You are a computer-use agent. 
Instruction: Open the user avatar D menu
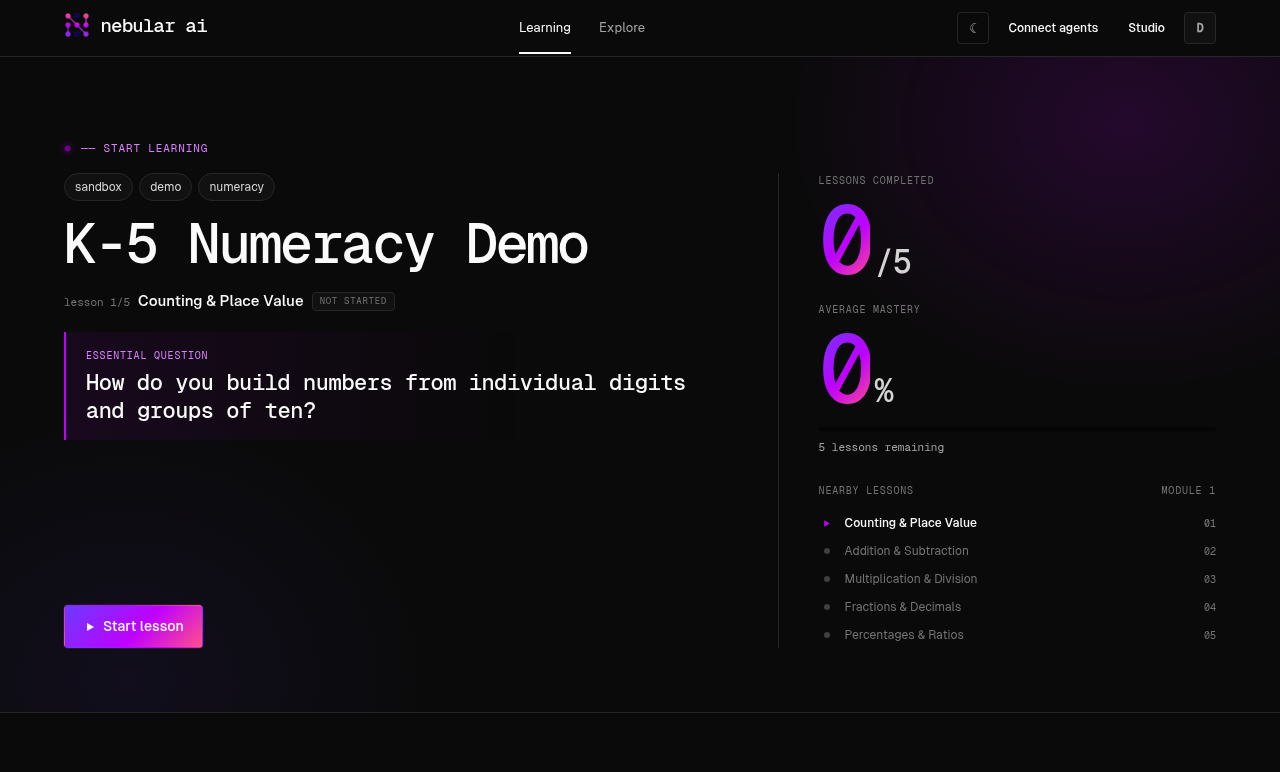click(1200, 28)
